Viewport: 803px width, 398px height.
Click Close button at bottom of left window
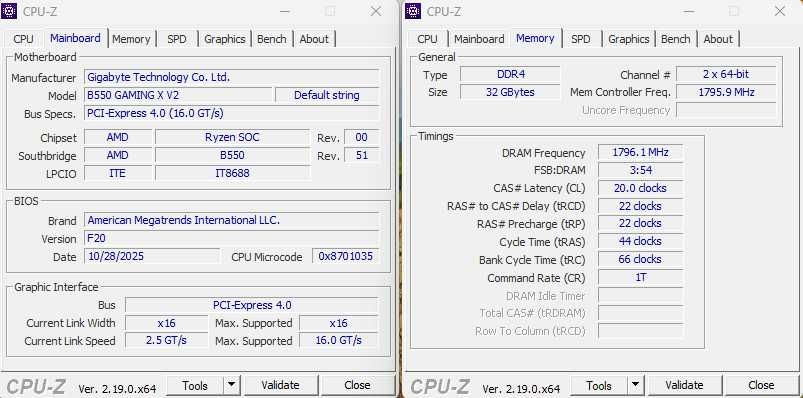point(357,385)
